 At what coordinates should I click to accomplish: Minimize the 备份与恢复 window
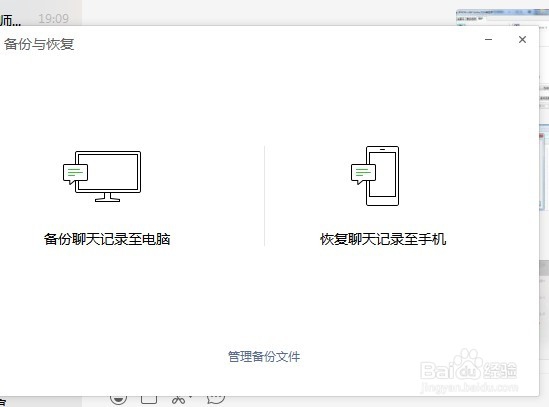click(x=488, y=40)
